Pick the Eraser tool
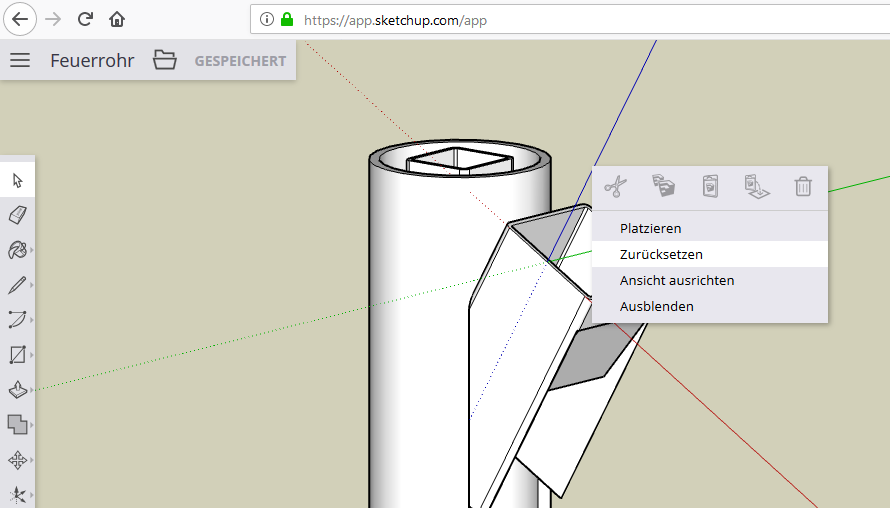Viewport: 890px width, 508px height. (x=17, y=215)
